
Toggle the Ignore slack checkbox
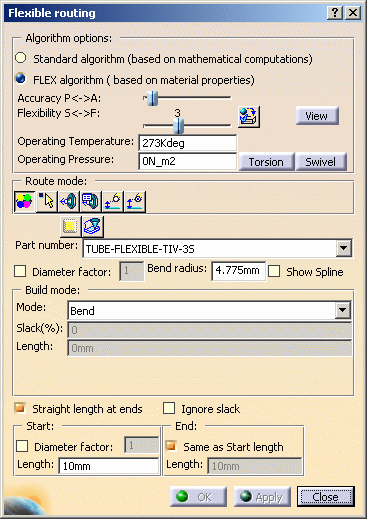pos(169,408)
